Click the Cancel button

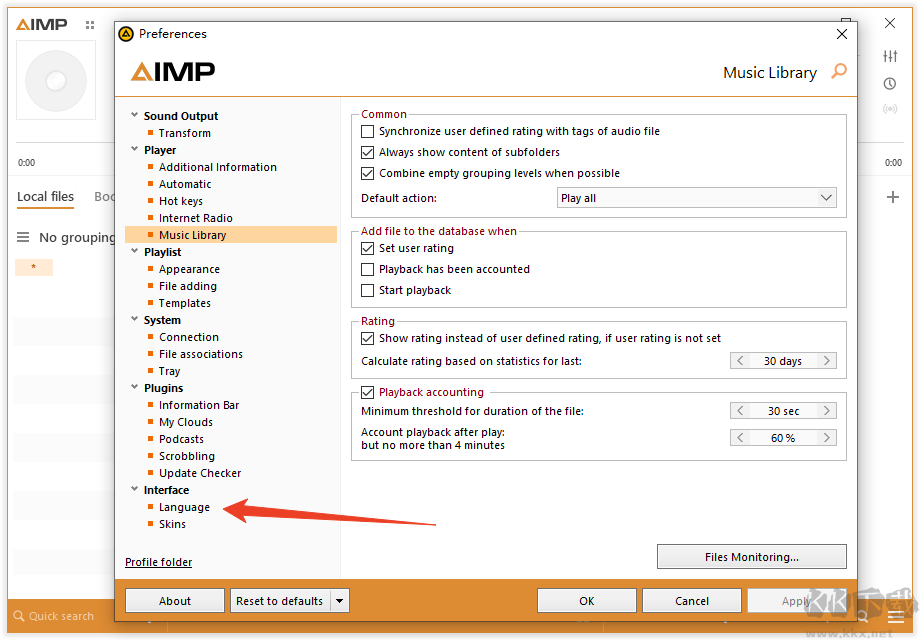pyautogui.click(x=692, y=601)
